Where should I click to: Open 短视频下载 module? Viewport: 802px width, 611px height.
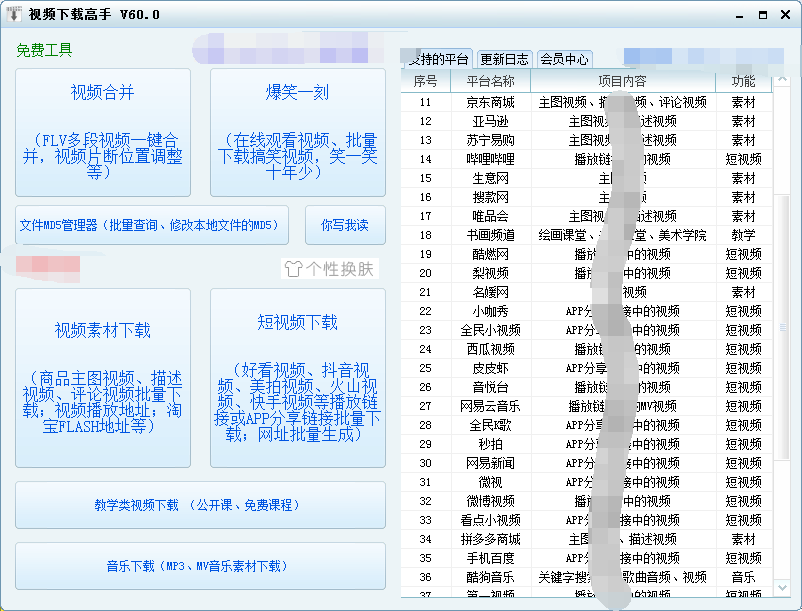point(298,378)
